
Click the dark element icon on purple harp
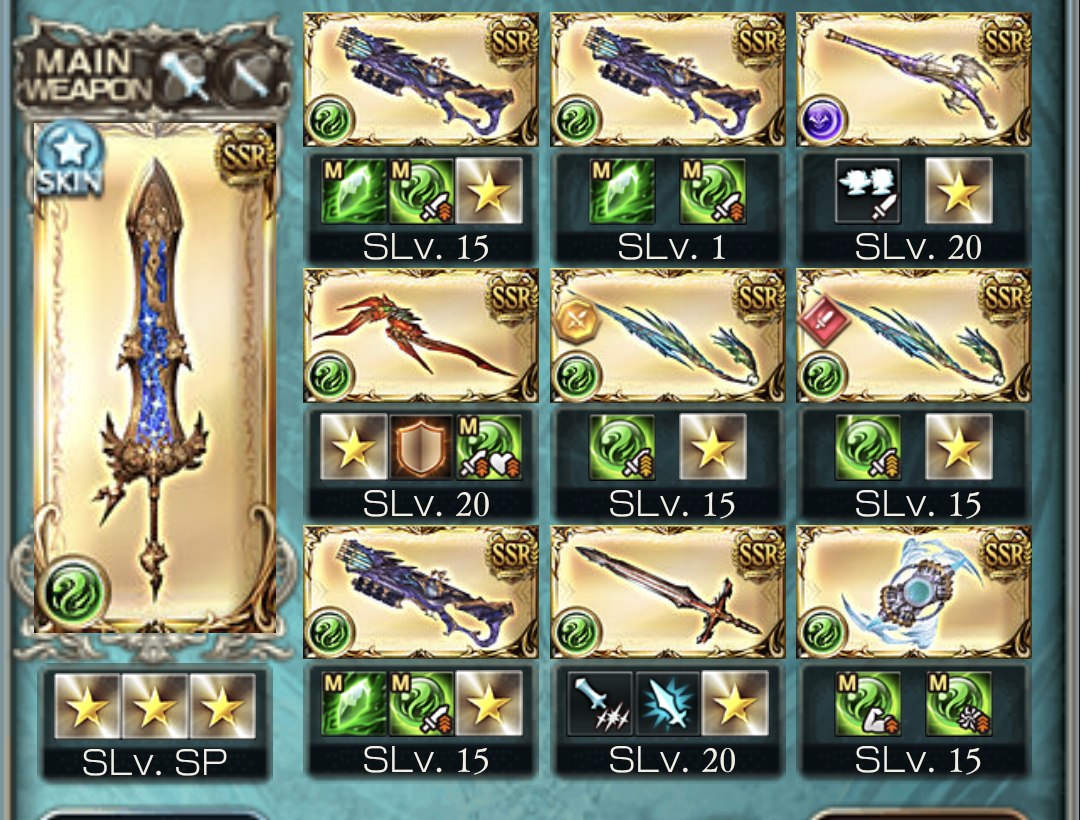click(x=823, y=119)
